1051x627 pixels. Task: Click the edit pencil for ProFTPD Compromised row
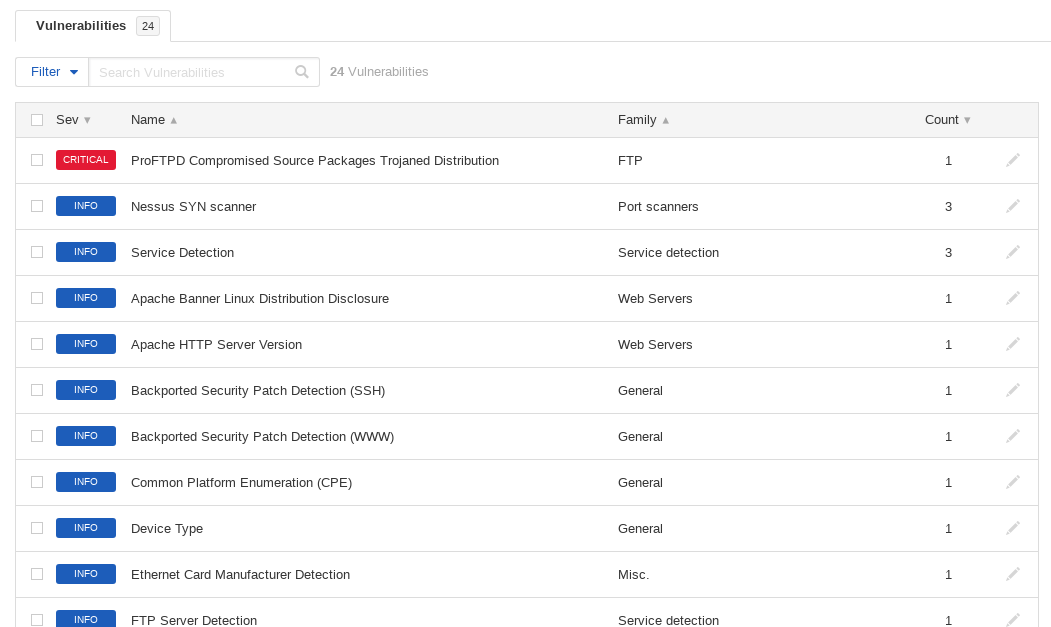click(x=1013, y=160)
